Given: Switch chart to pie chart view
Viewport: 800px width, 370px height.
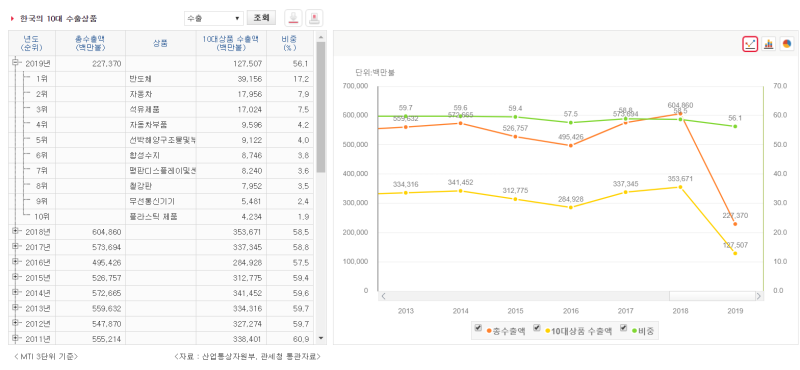Looking at the screenshot, I should point(787,44).
